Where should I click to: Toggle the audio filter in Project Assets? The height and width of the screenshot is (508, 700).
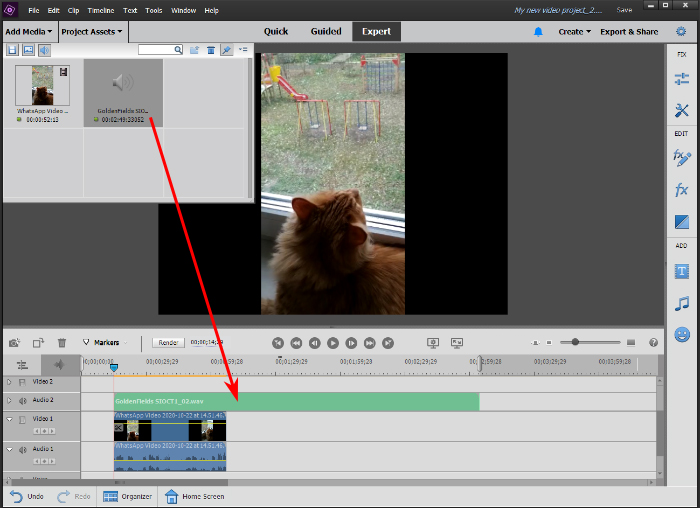click(x=44, y=50)
